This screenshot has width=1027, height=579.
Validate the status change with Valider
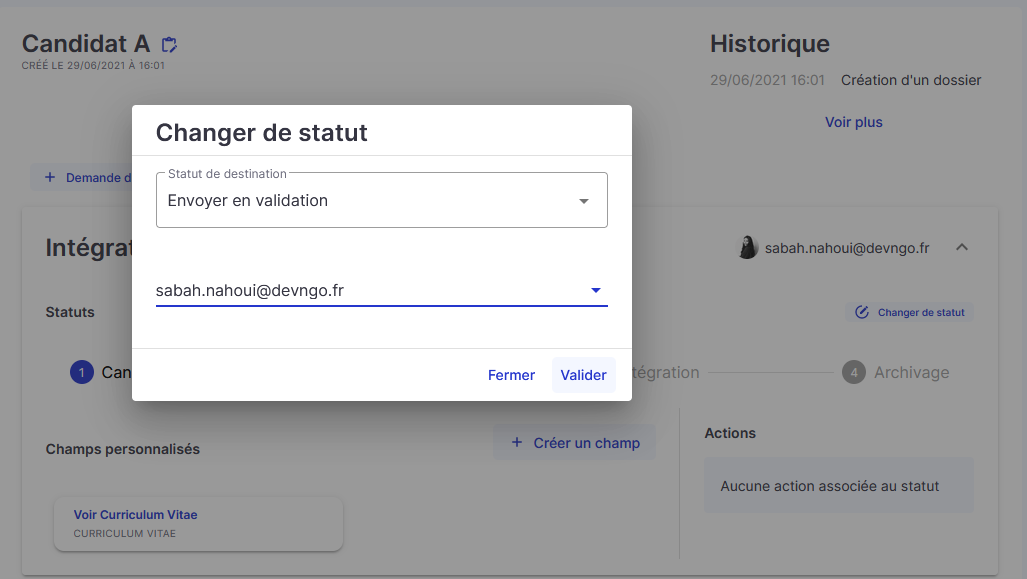click(583, 375)
